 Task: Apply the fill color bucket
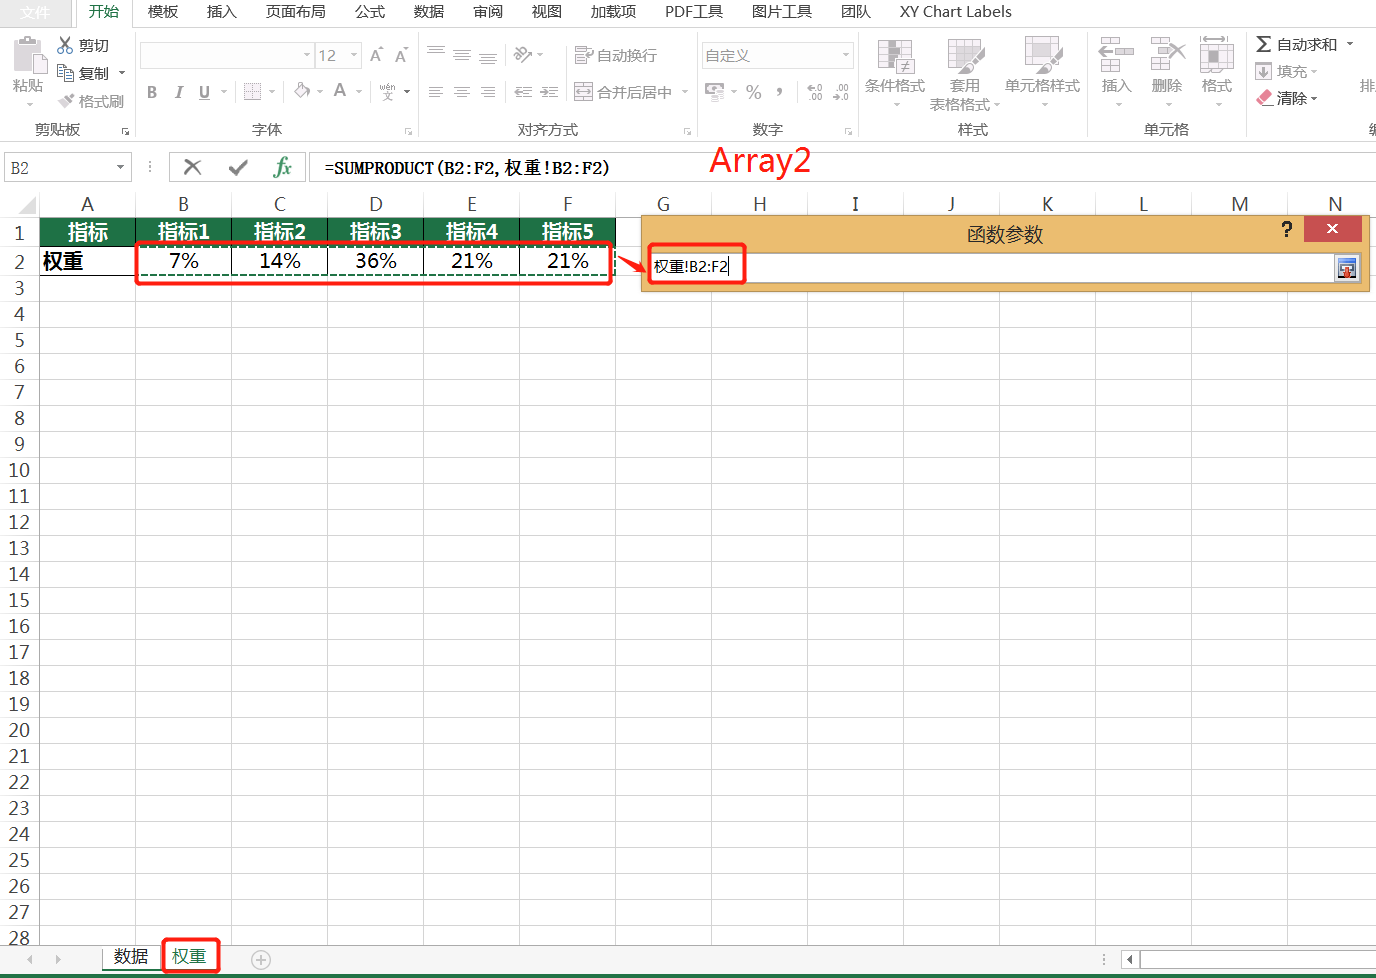(x=302, y=91)
